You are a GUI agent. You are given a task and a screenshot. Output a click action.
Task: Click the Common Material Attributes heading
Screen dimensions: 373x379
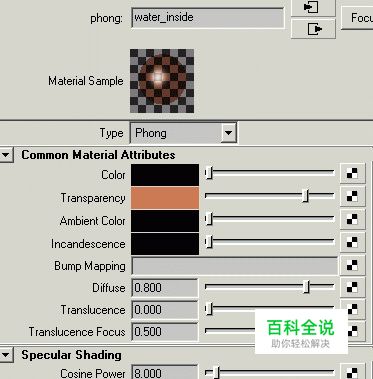pyautogui.click(x=98, y=155)
